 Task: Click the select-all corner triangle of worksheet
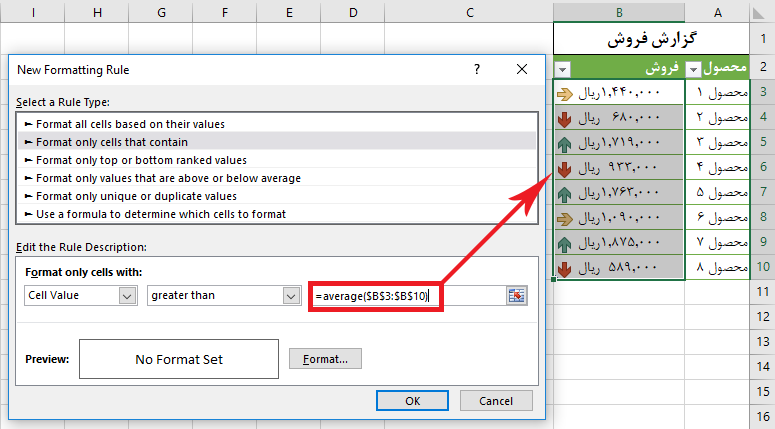759,13
